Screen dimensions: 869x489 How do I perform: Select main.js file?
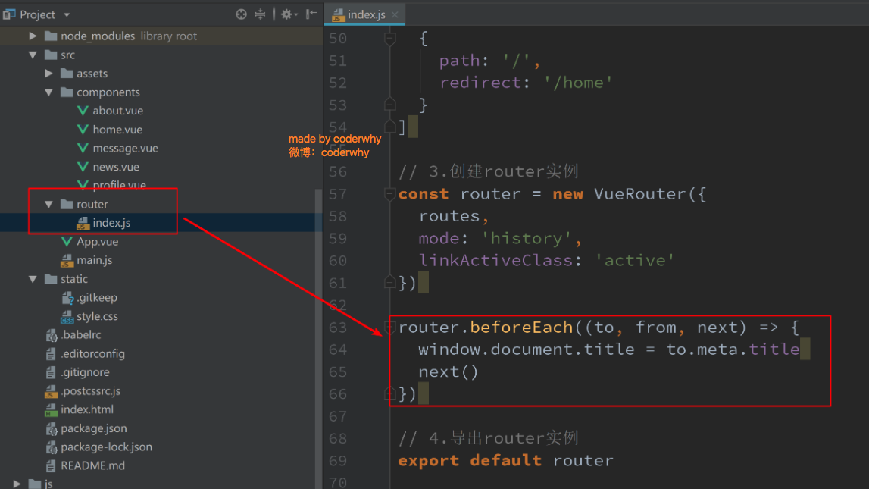coord(94,260)
